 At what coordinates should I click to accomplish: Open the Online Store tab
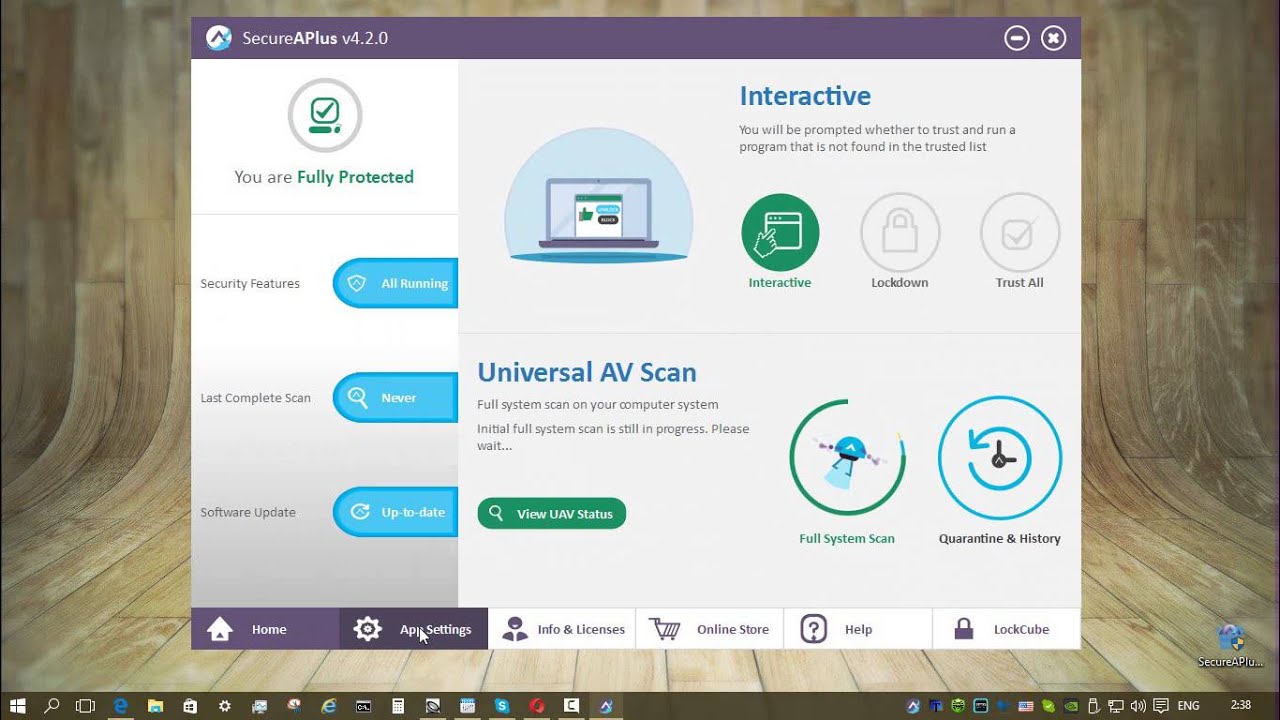click(x=710, y=629)
